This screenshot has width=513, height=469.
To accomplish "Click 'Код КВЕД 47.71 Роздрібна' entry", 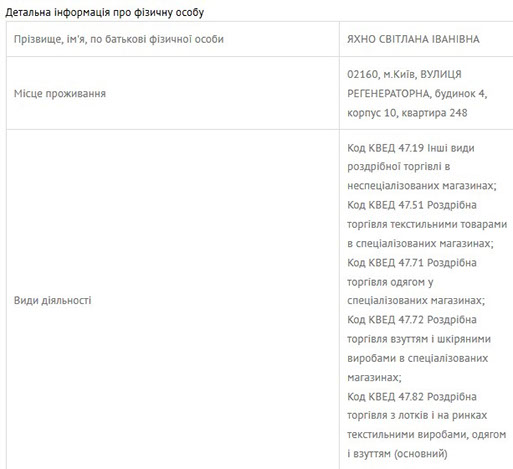I will pos(412,262).
